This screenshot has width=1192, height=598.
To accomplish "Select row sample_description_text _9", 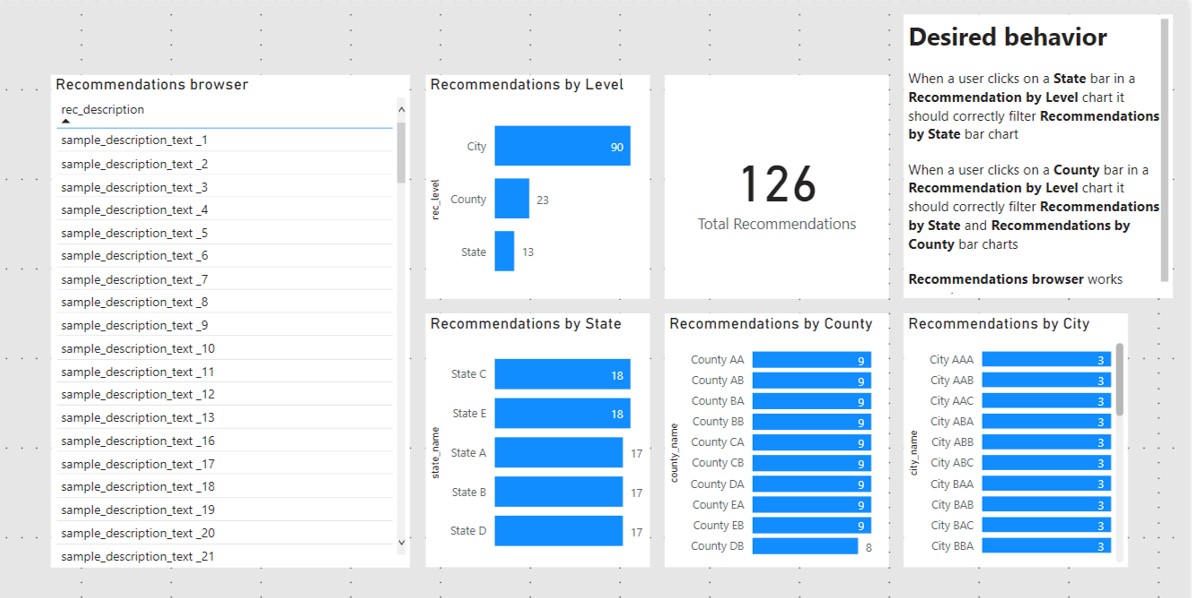I will [x=225, y=325].
